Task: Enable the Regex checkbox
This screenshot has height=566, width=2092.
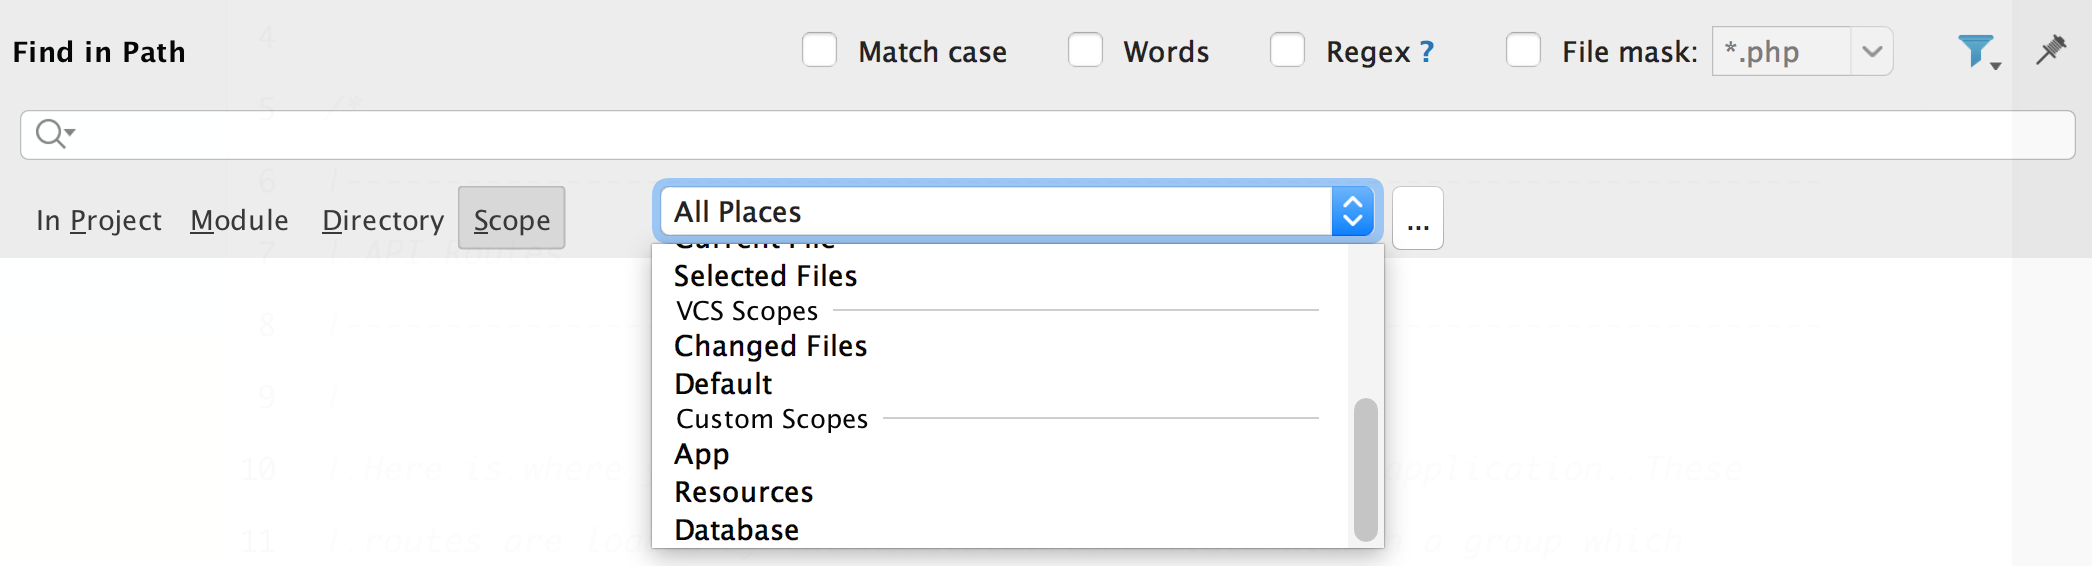Action: [x=1287, y=50]
